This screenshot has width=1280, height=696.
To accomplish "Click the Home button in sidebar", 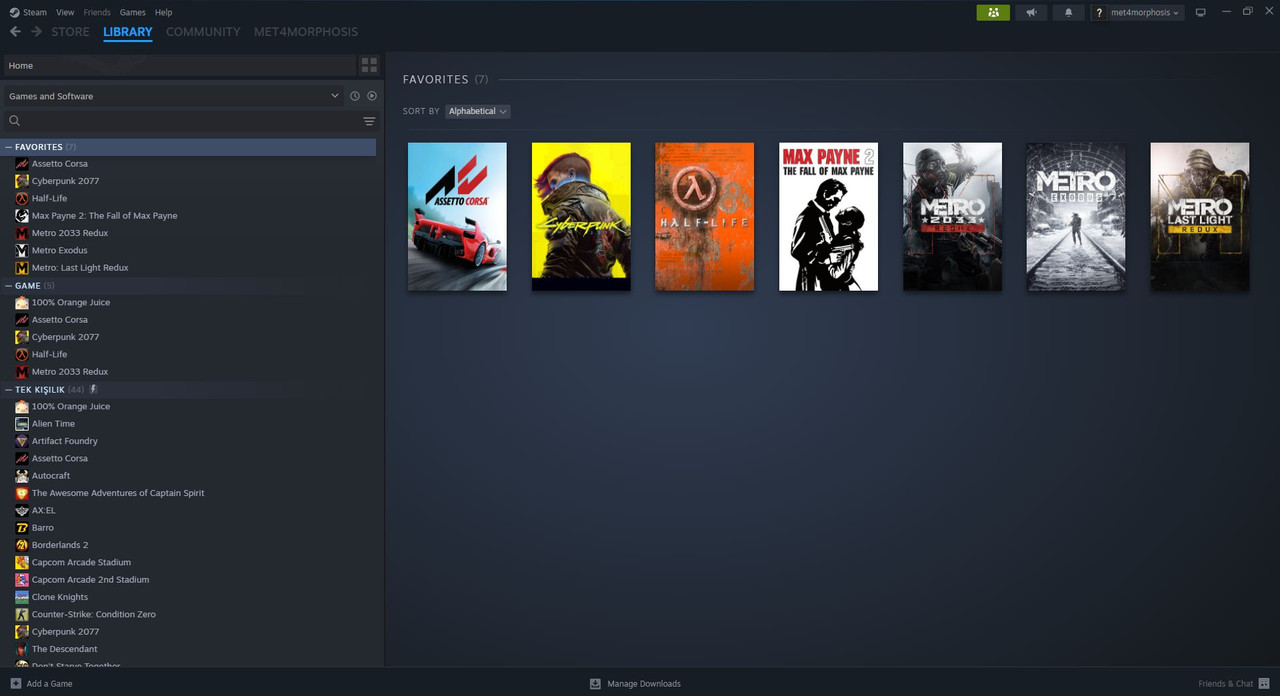I will 179,65.
